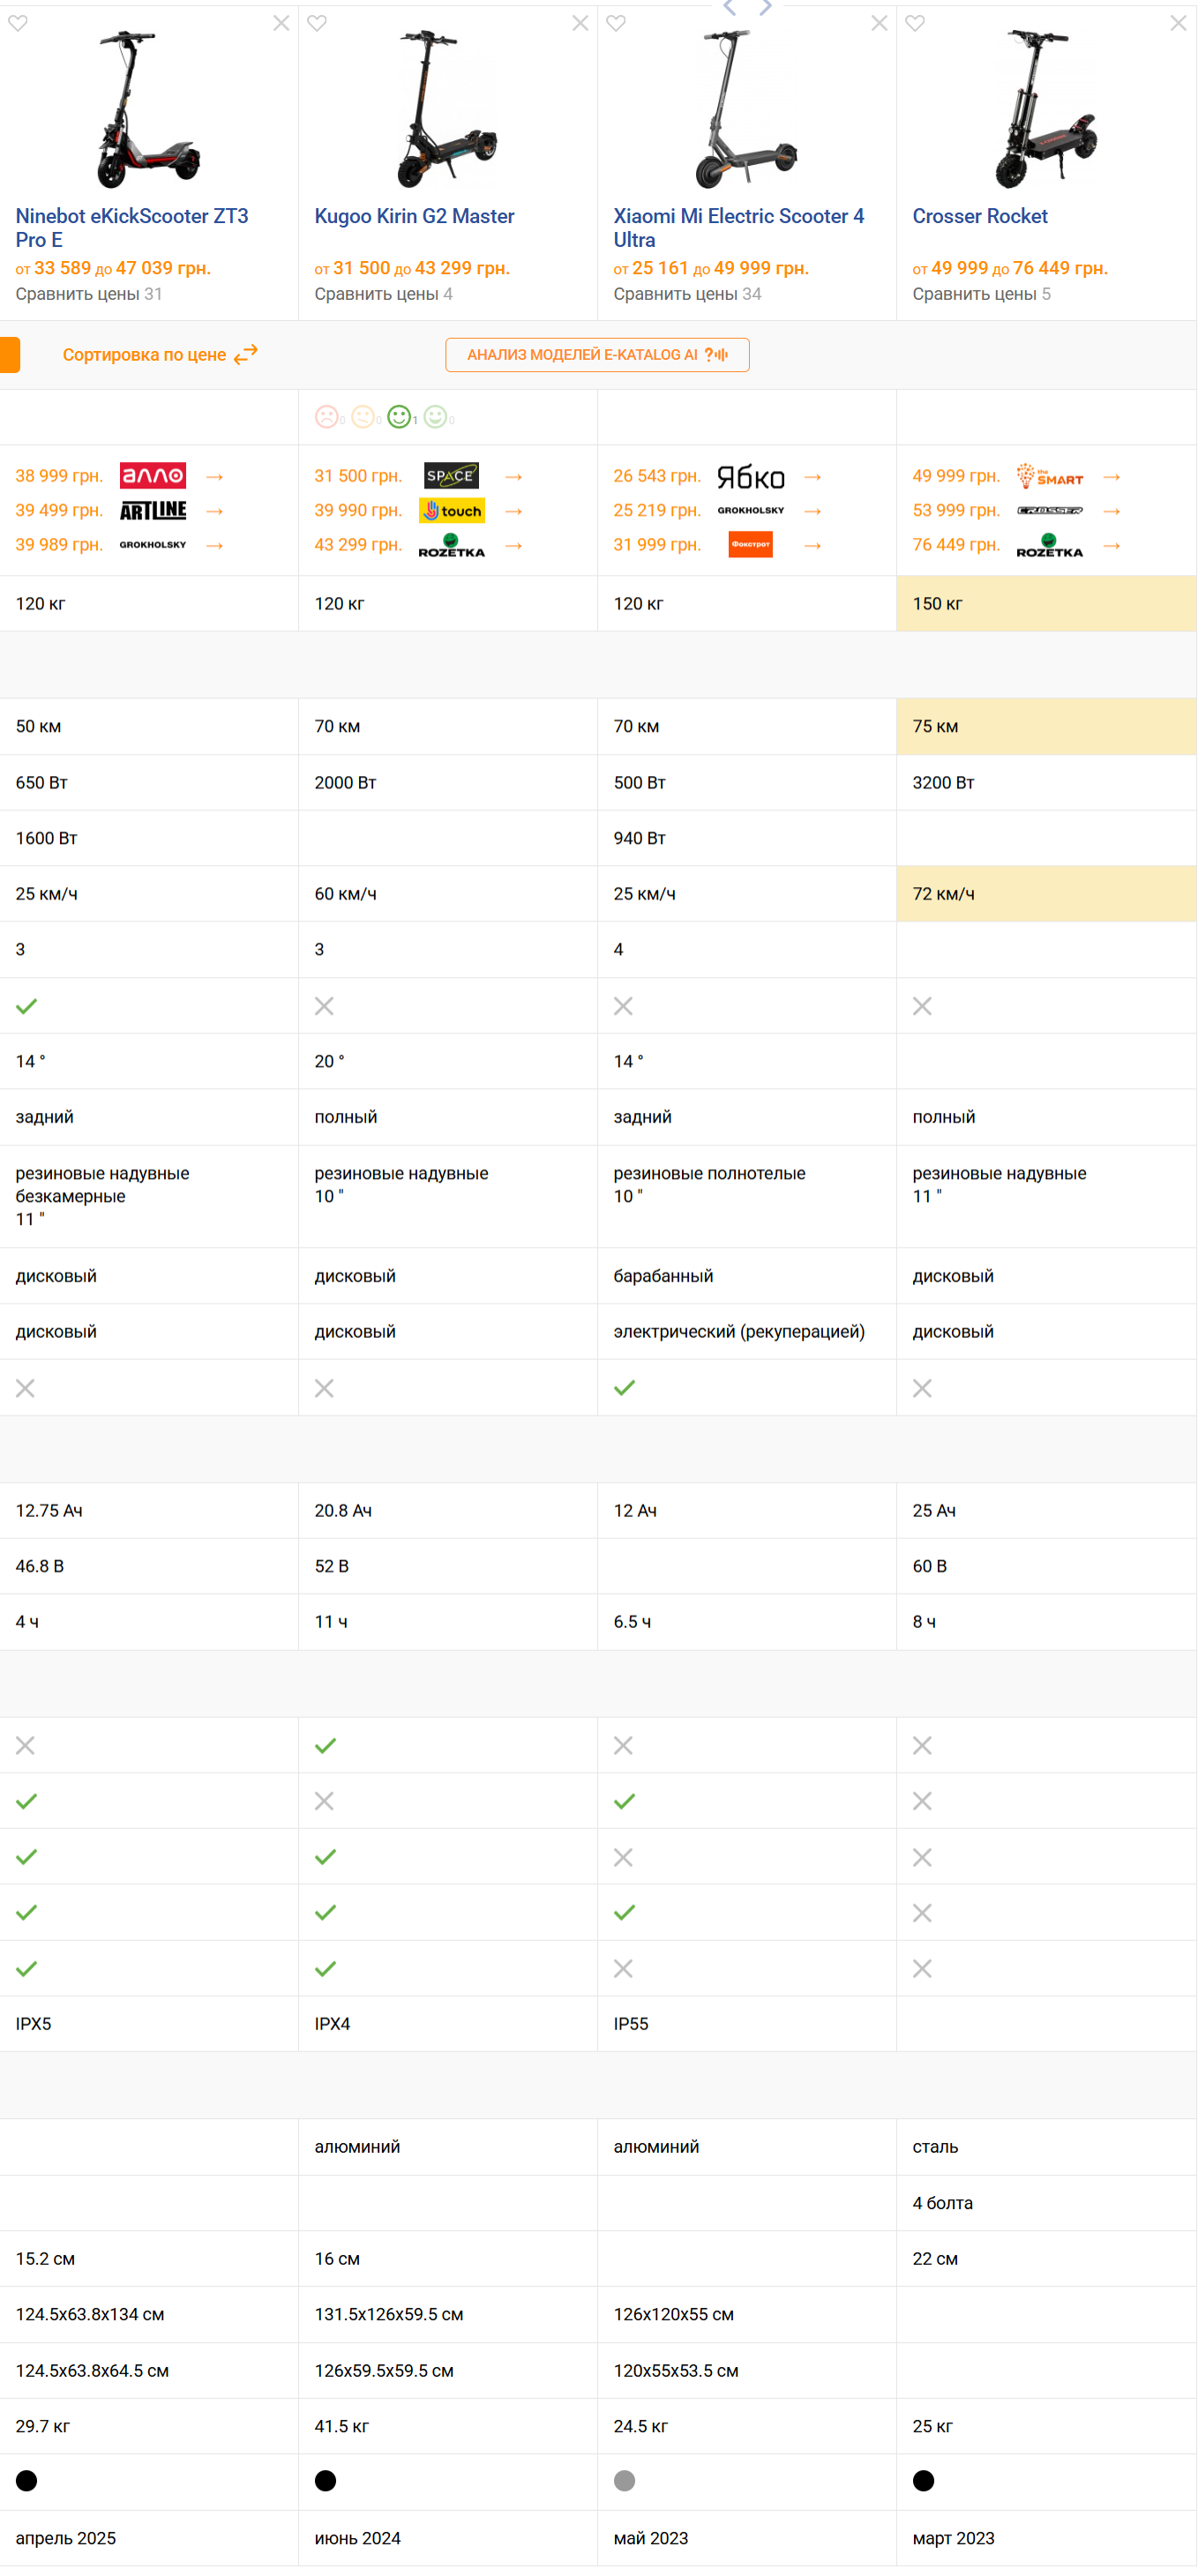Go to Grokholsky offer 25 219 грн
The height and width of the screenshot is (2576, 1198).
750,511
